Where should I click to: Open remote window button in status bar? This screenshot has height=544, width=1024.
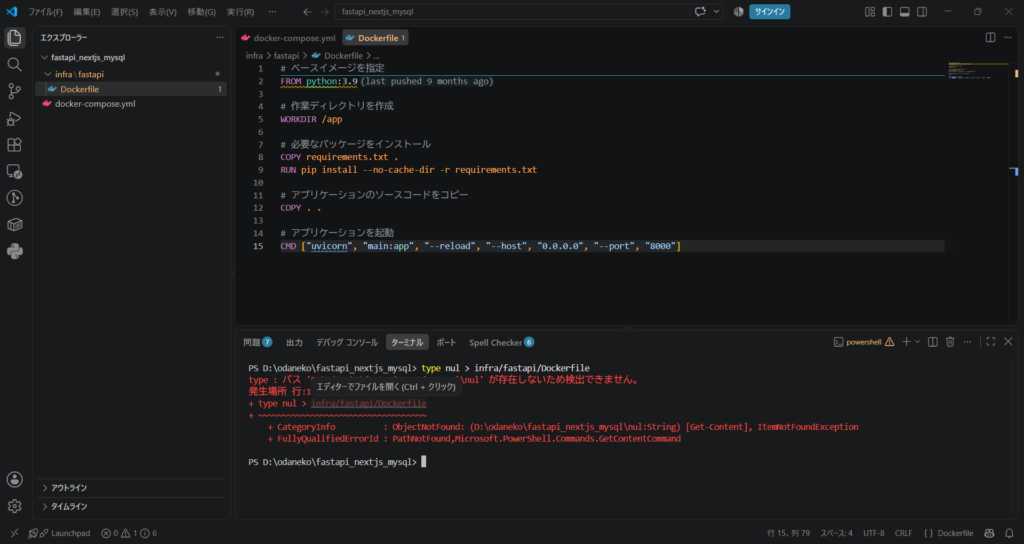tap(14, 533)
